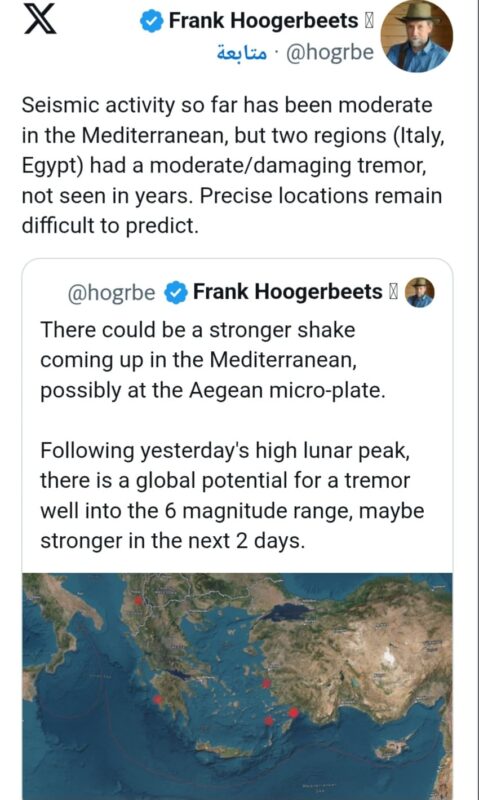Click the emoji after header name

point(369,21)
